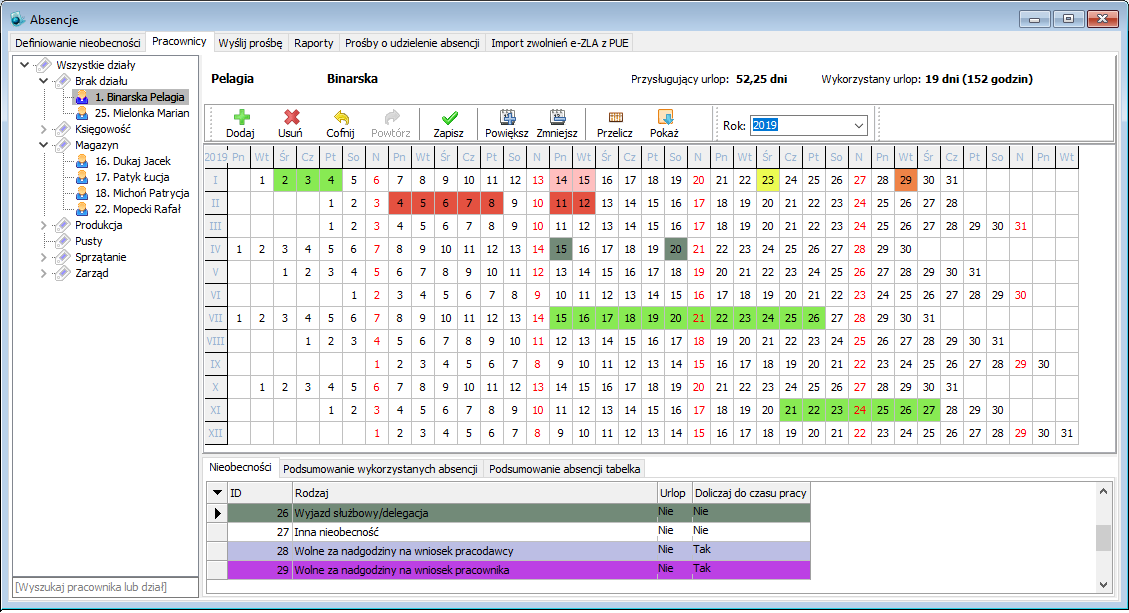Click the Cofnij undo arrow icon
This screenshot has height=613, width=1129.
pos(341,117)
